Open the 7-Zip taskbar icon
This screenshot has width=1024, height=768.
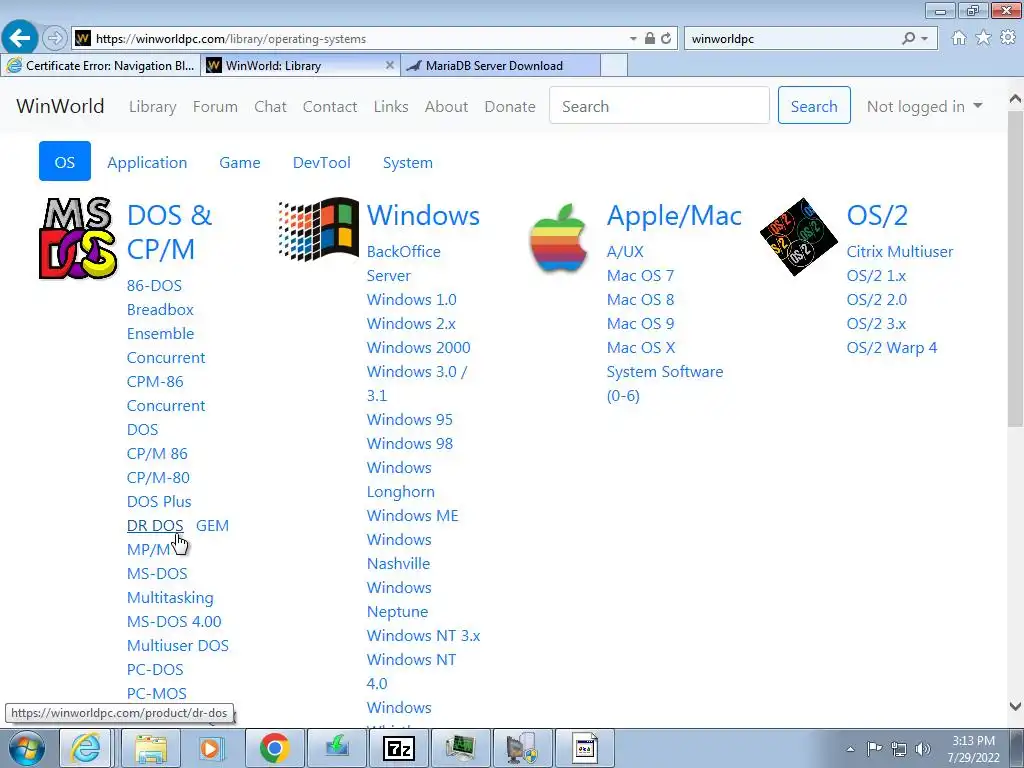coord(398,748)
